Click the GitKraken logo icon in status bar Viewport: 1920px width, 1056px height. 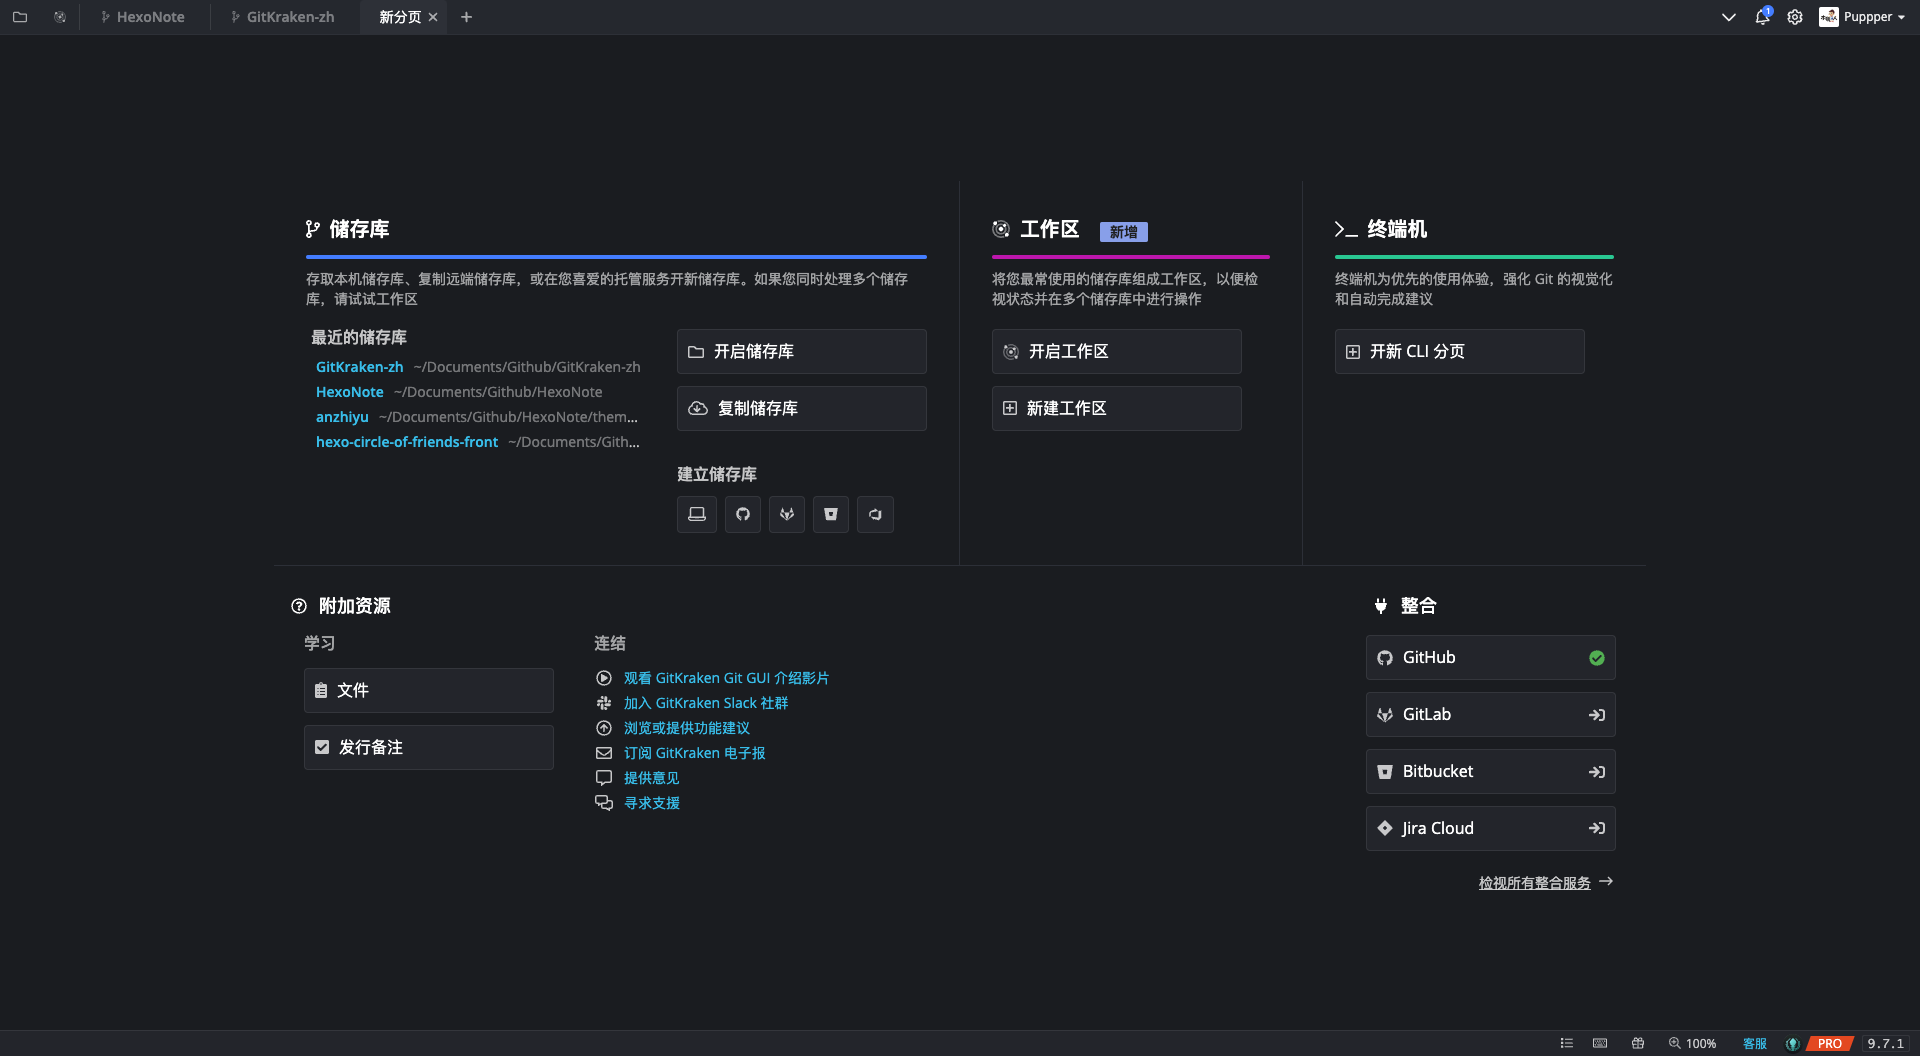tap(1793, 1043)
